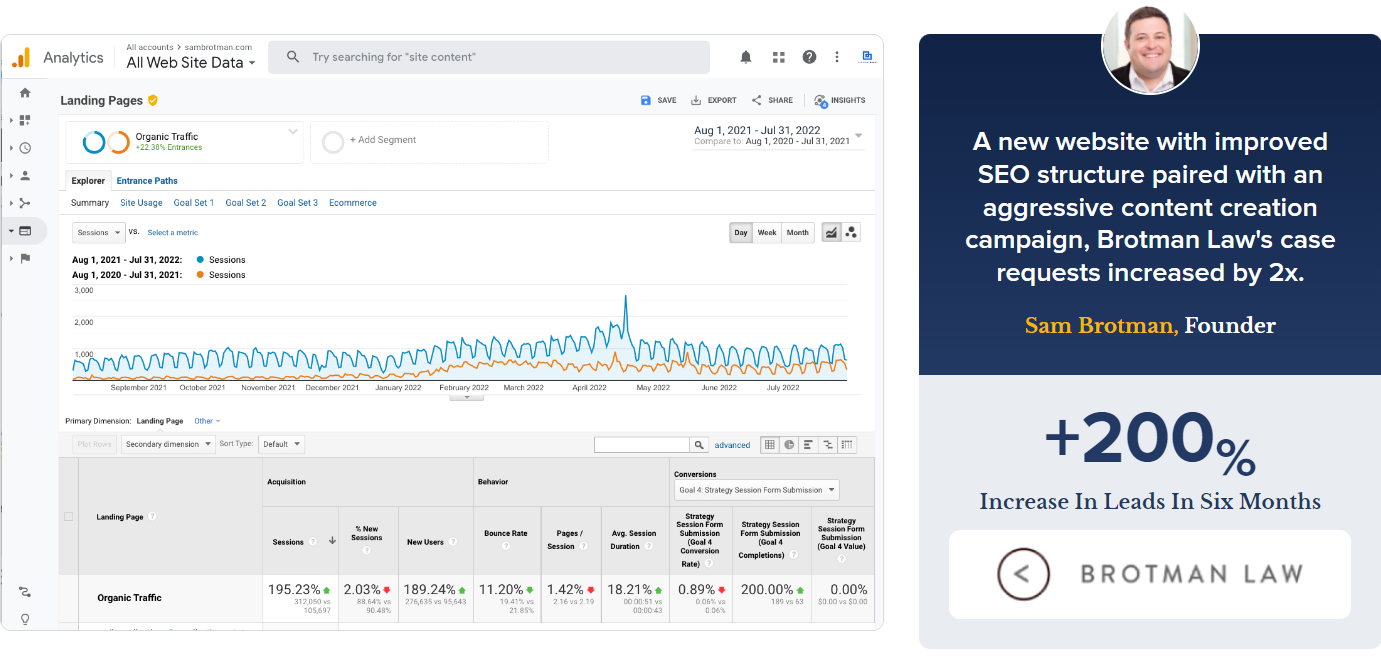This screenshot has width=1381, height=656.
Task: Click the Export button
Action: point(714,100)
